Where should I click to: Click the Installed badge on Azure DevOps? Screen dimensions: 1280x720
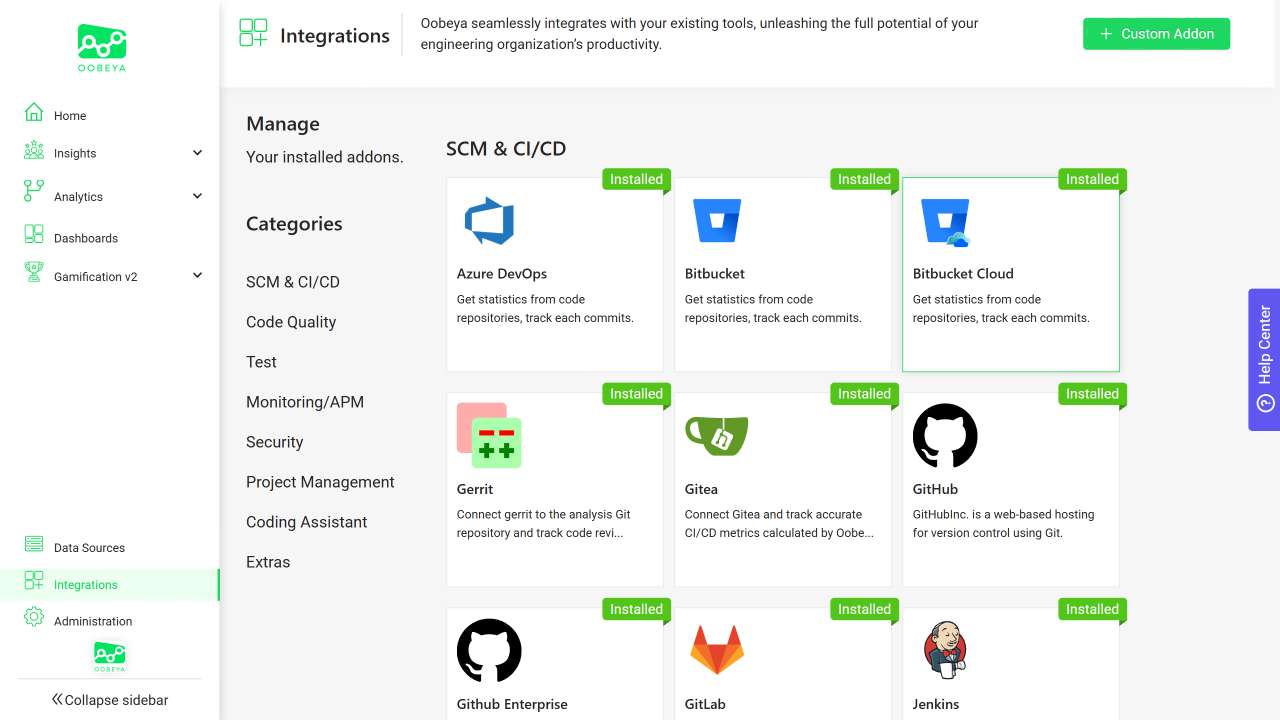coord(636,179)
